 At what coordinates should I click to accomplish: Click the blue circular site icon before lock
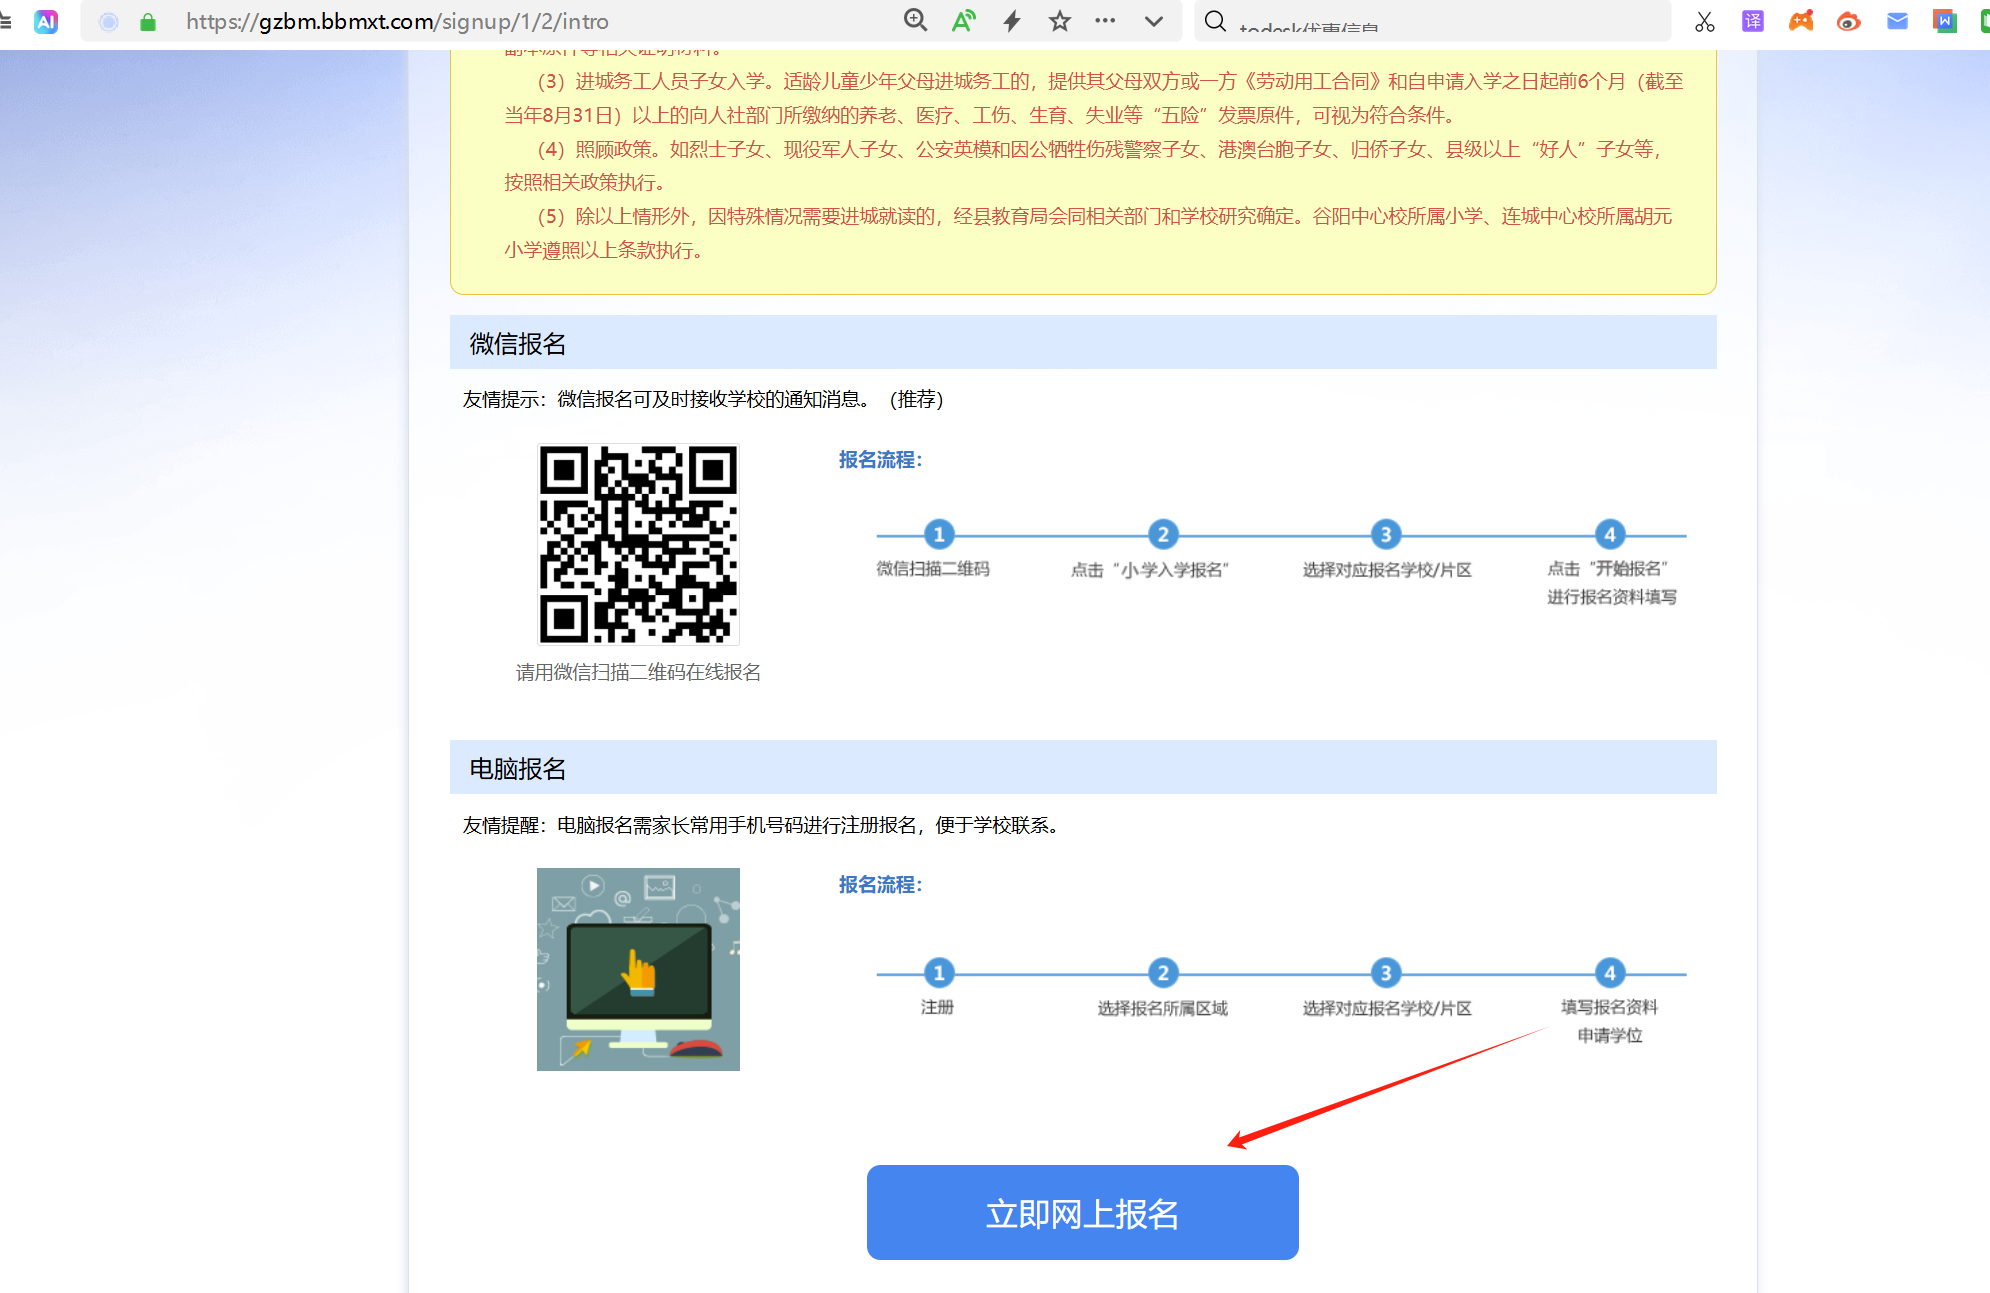tap(109, 22)
